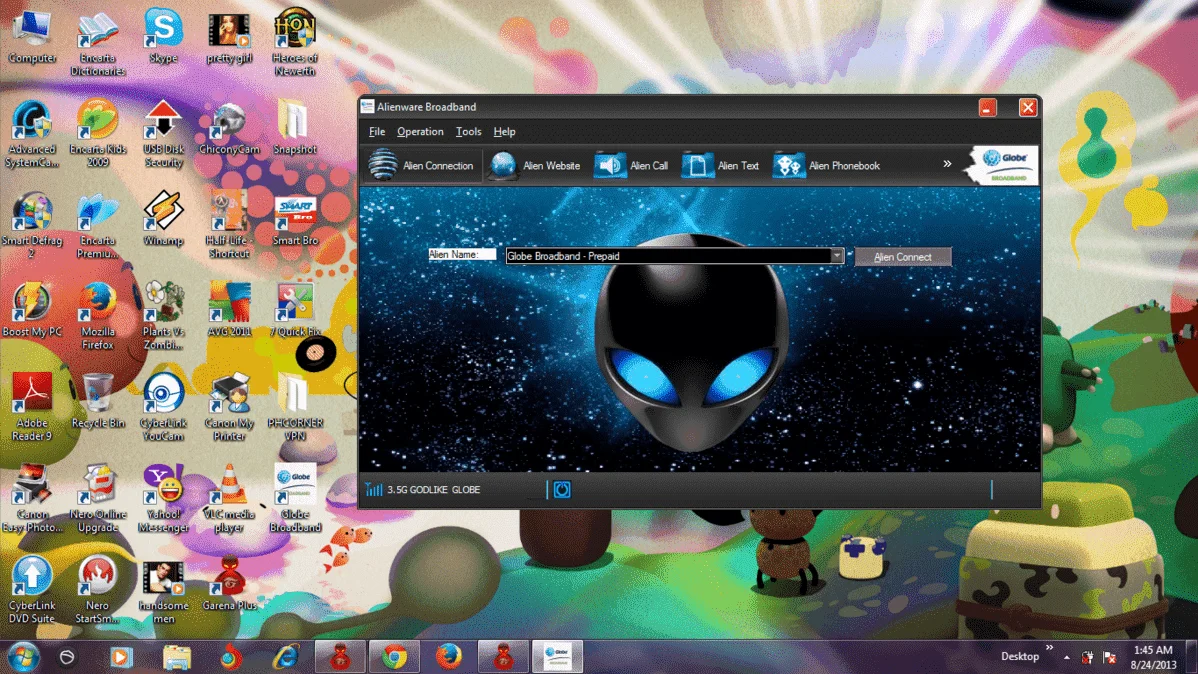The image size is (1198, 674).
Task: Click the 3.5G GODLIKE GLOBE status text
Action: tap(433, 489)
